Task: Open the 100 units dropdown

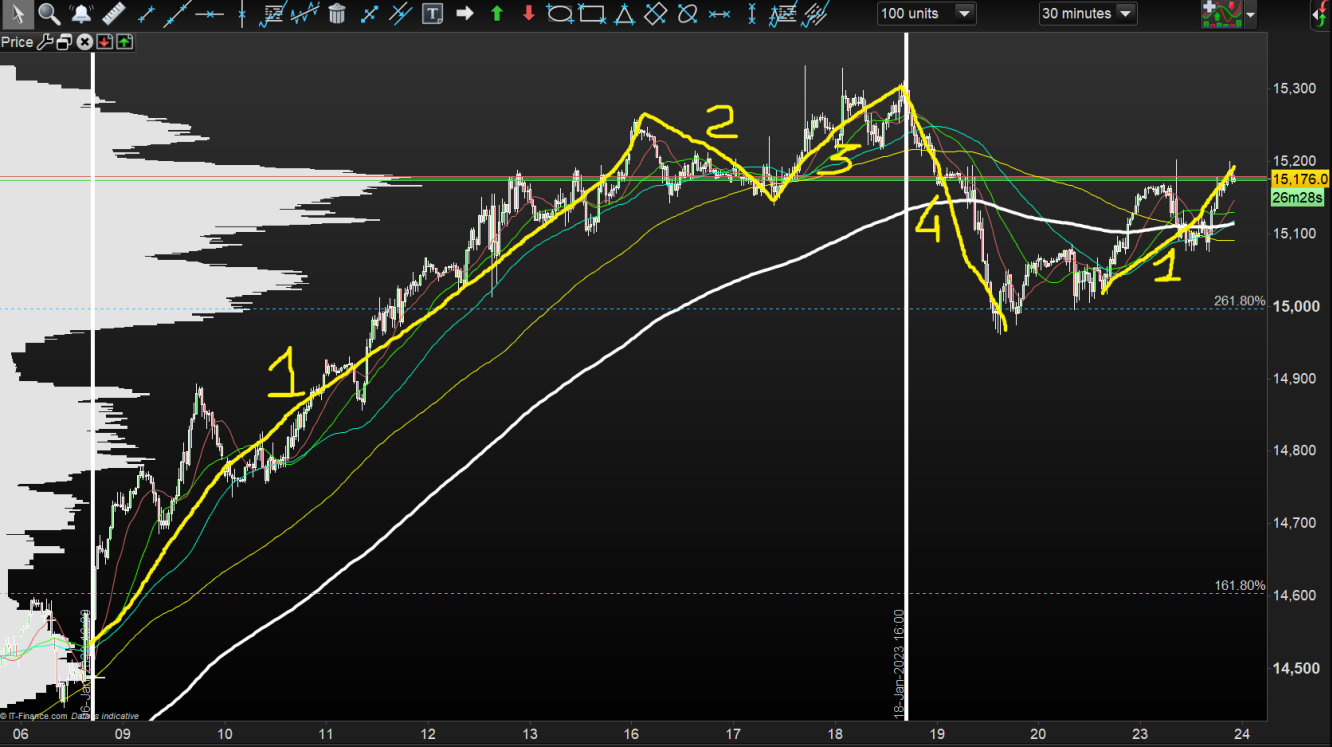Action: point(927,13)
